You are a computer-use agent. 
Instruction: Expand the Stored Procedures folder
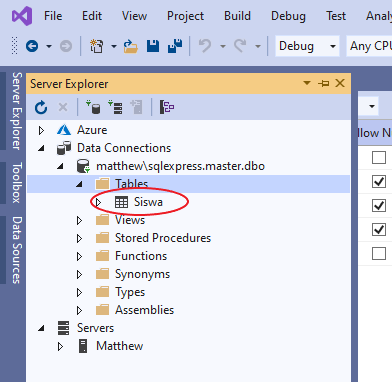click(79, 238)
